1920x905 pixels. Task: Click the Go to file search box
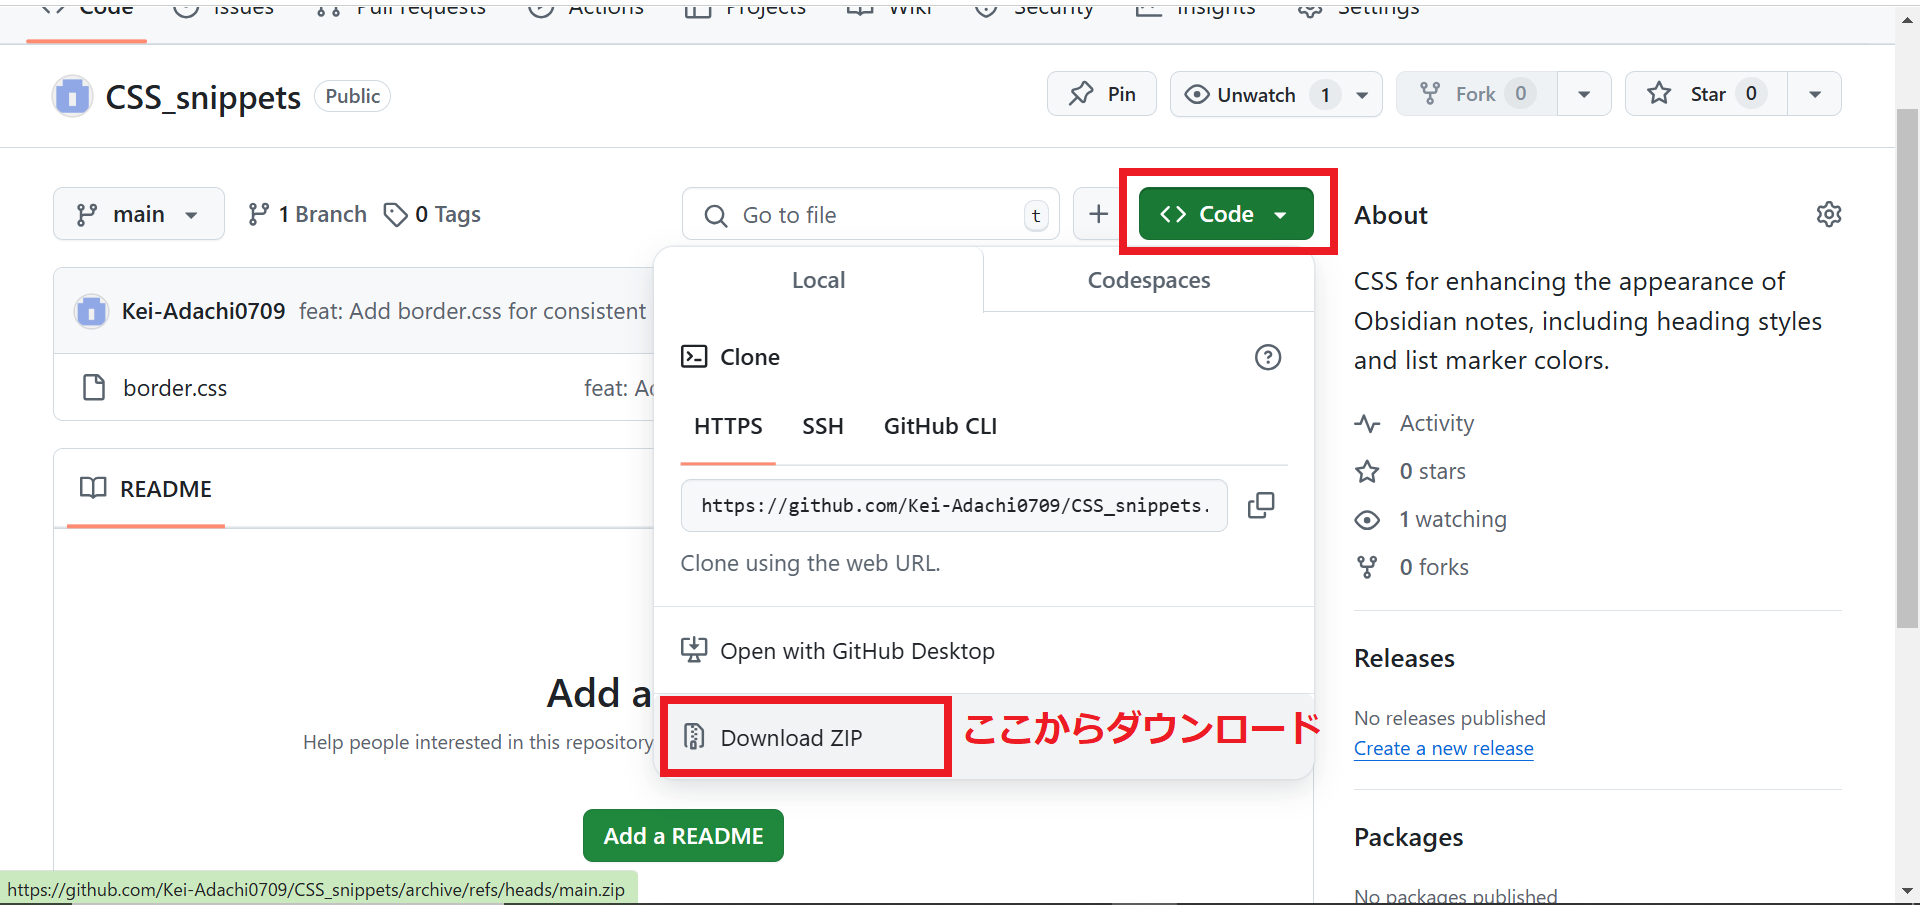tap(871, 214)
